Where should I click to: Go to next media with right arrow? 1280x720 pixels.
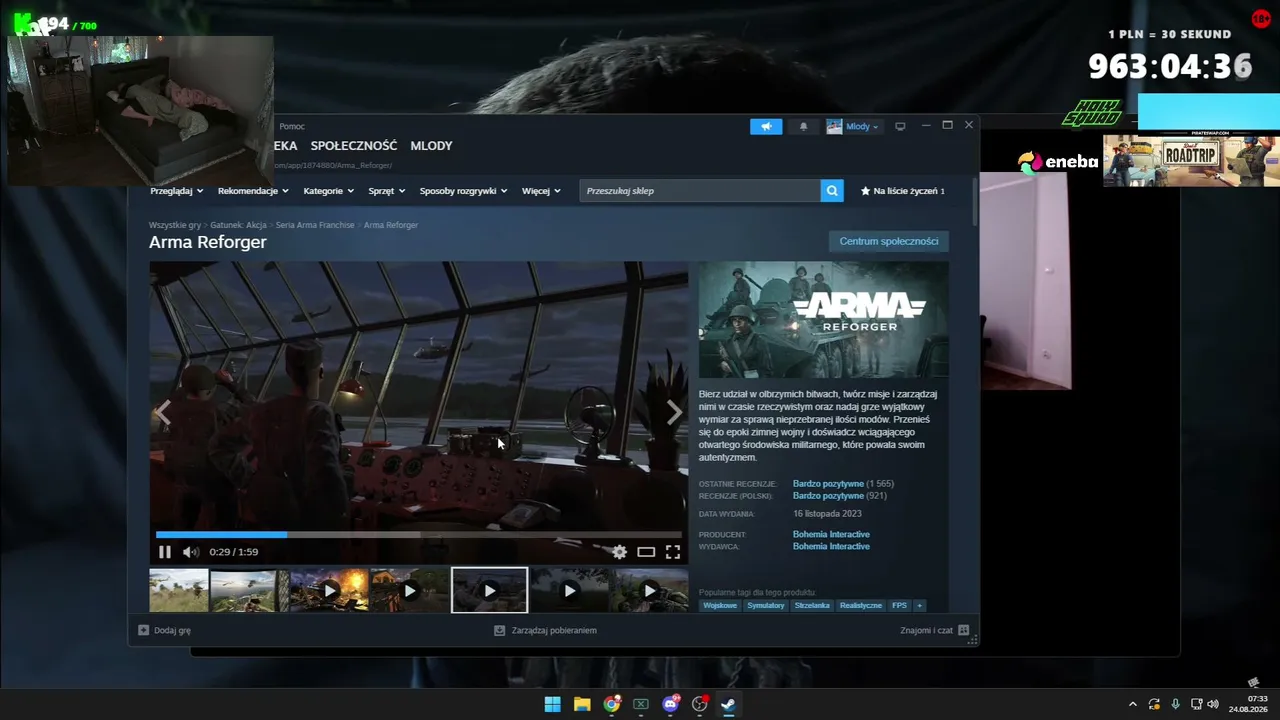[675, 412]
